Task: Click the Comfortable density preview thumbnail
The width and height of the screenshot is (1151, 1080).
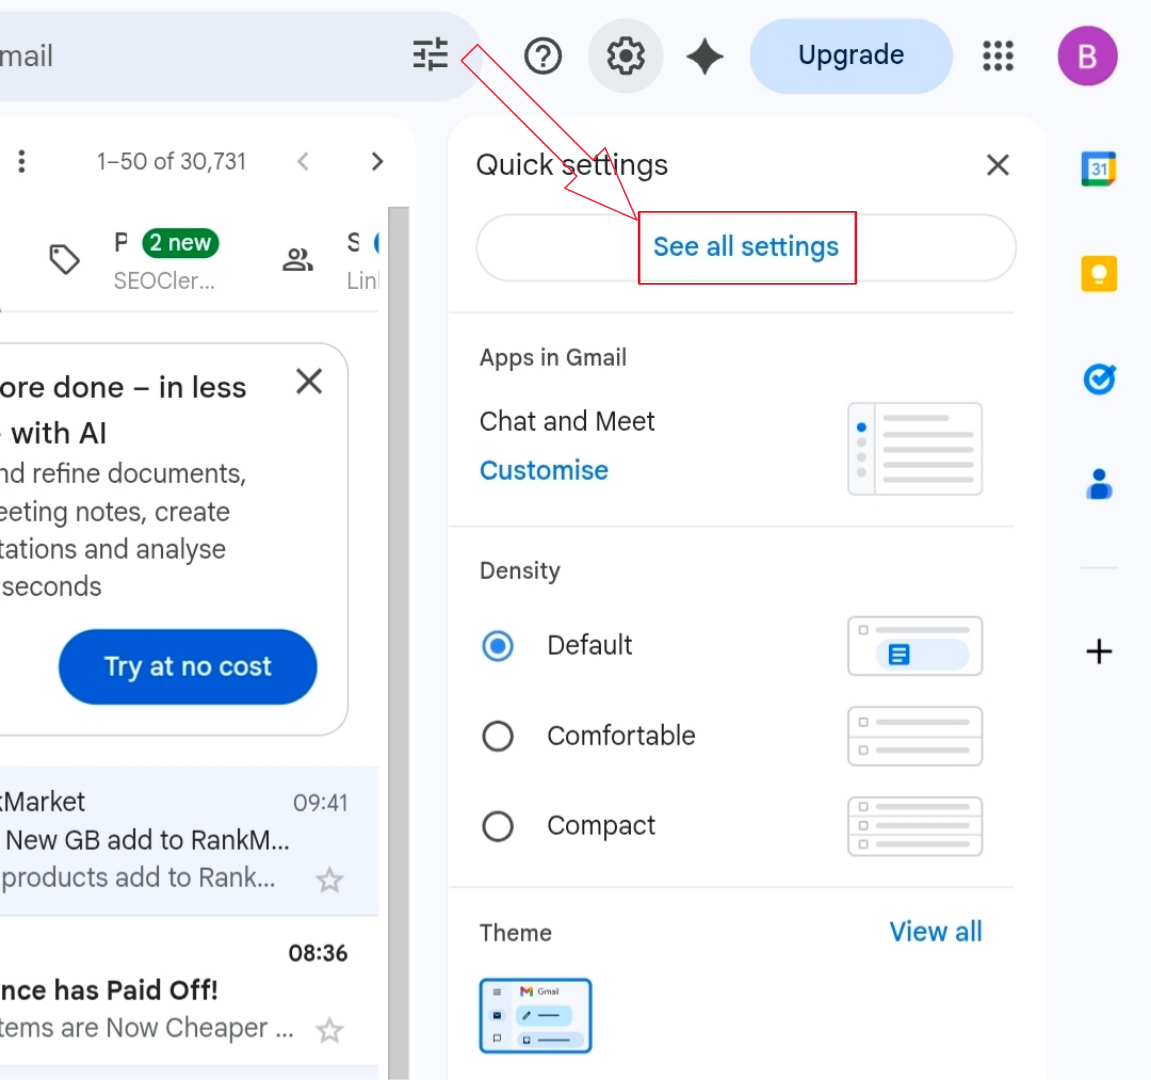Action: coord(915,736)
